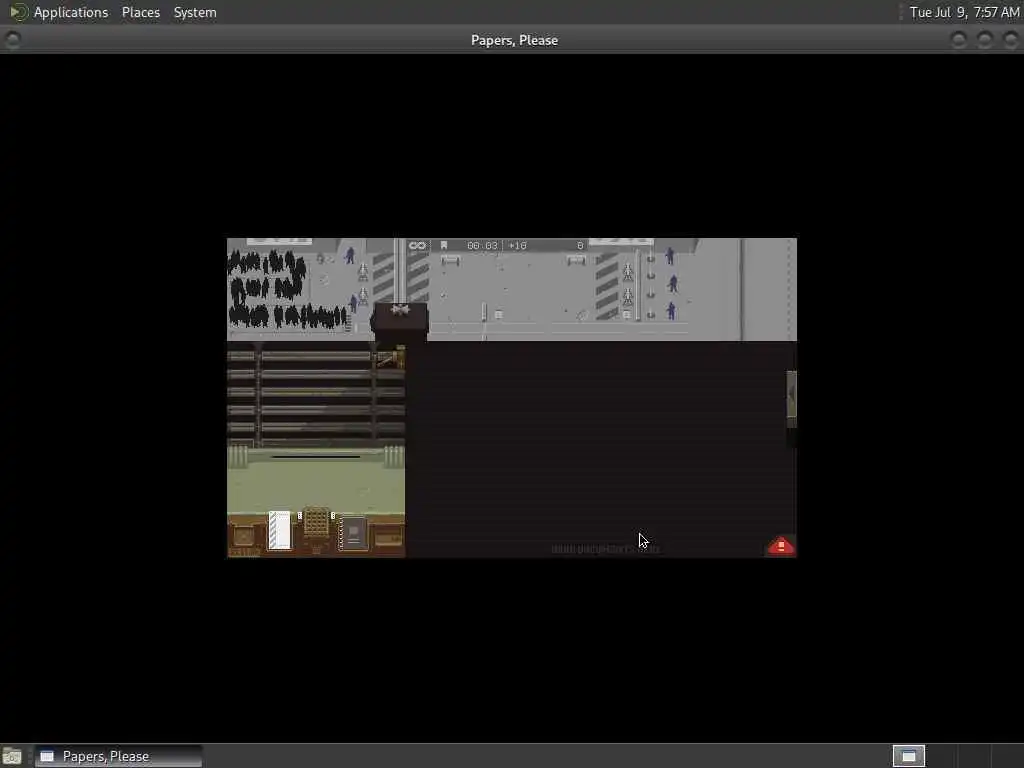The width and height of the screenshot is (1024, 768).
Task: Pick up the white bulletin paper on the counter
Action: [x=280, y=530]
